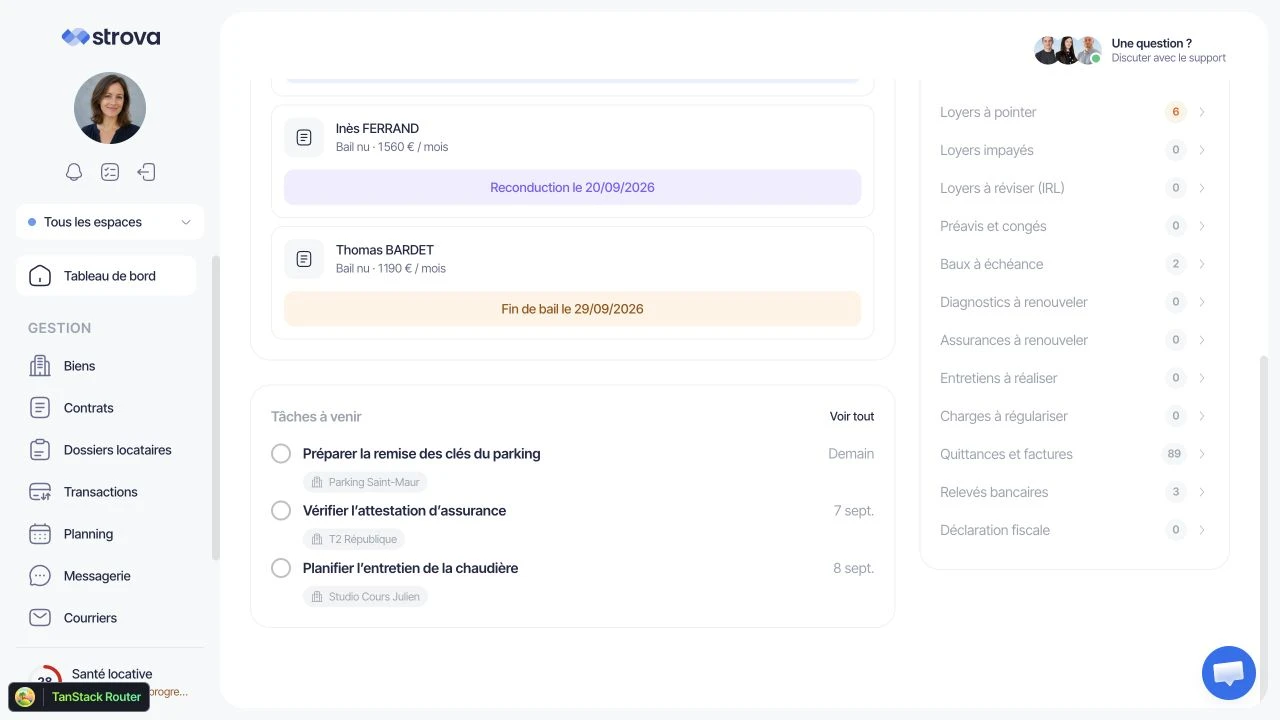Complete the boiler maintenance task circle
Viewport: 1280px width, 720px height.
[x=281, y=568]
